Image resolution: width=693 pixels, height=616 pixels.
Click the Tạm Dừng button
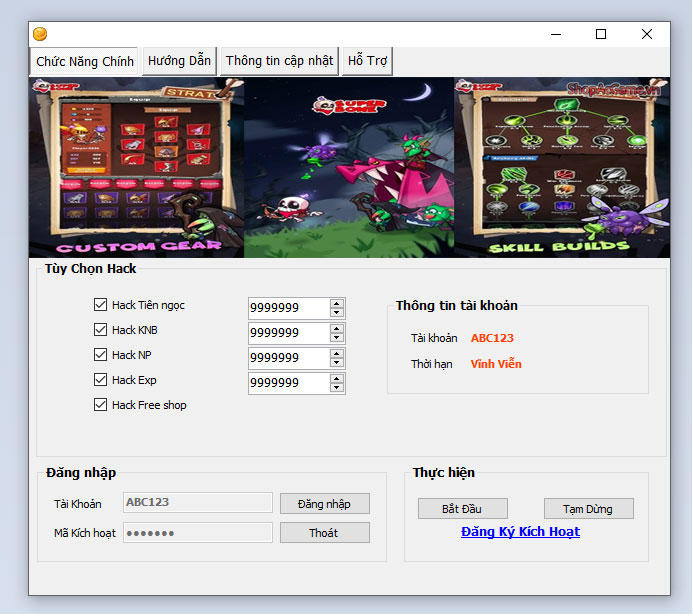[589, 509]
